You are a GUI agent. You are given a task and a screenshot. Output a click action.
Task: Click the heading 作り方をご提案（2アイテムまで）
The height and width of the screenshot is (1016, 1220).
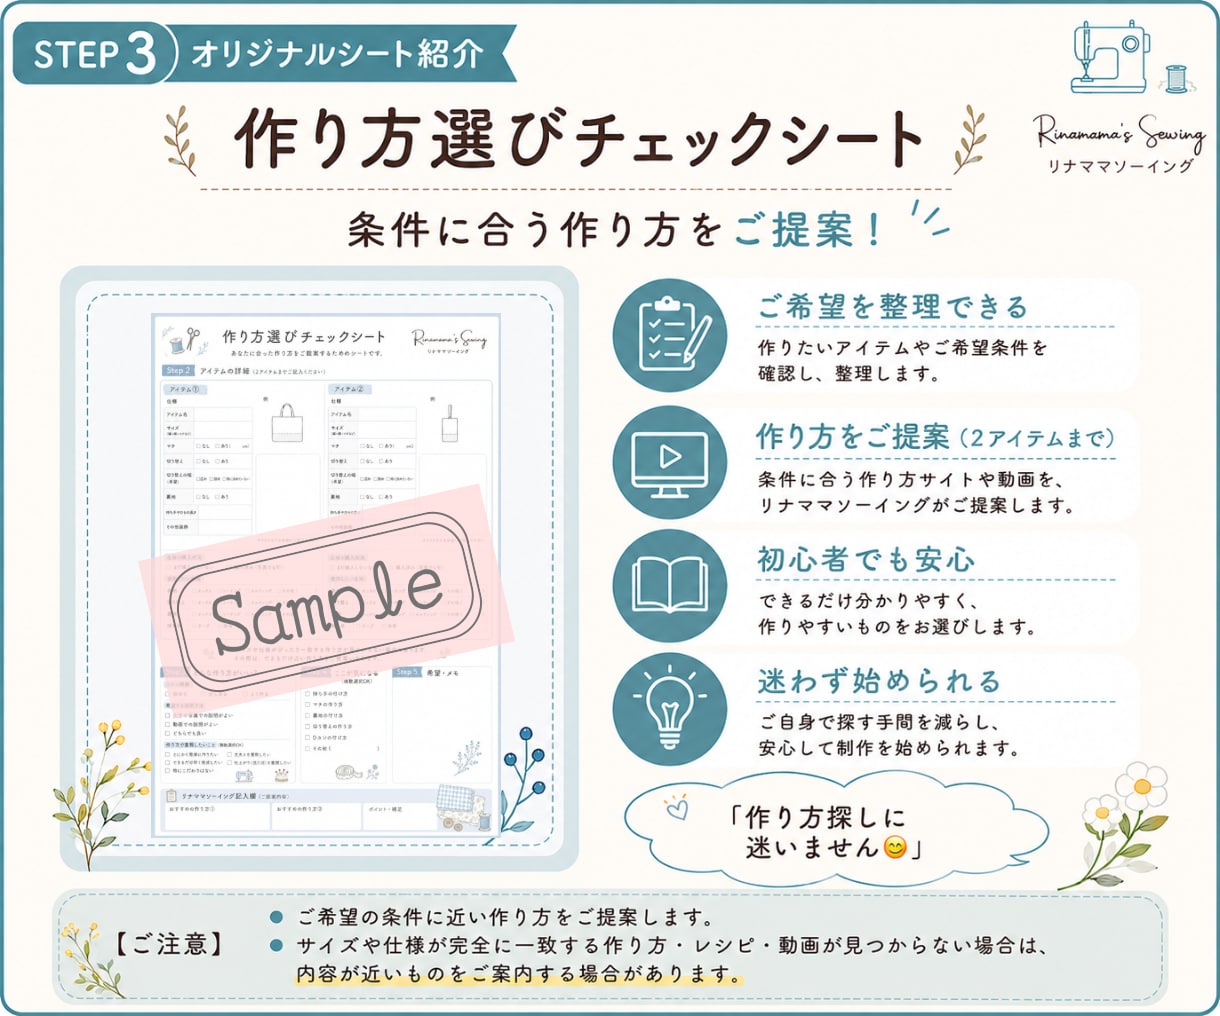click(x=935, y=437)
